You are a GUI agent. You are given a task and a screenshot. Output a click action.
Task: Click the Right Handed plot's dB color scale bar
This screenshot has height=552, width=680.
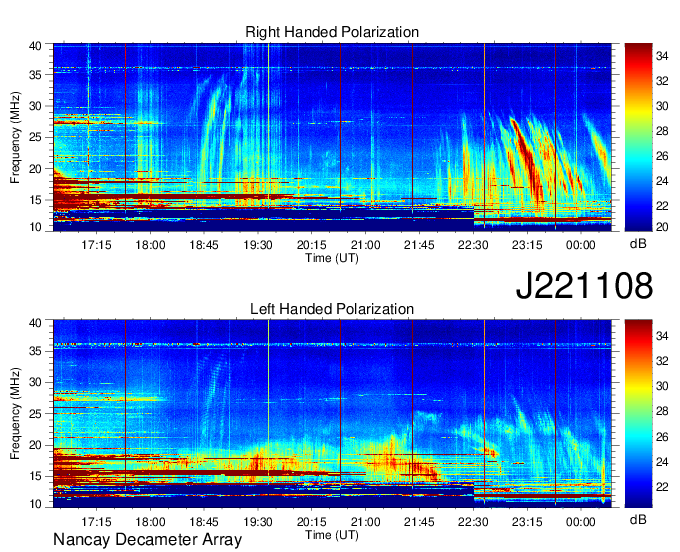pos(638,137)
